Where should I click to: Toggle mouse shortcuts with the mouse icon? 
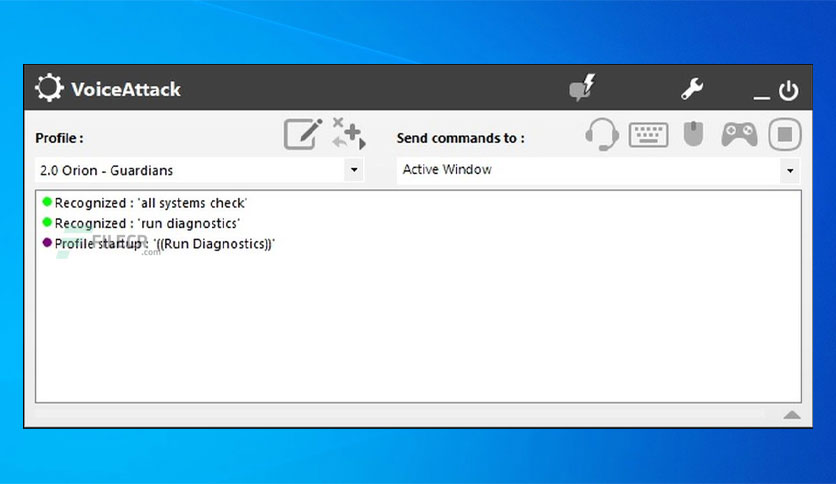(x=693, y=133)
